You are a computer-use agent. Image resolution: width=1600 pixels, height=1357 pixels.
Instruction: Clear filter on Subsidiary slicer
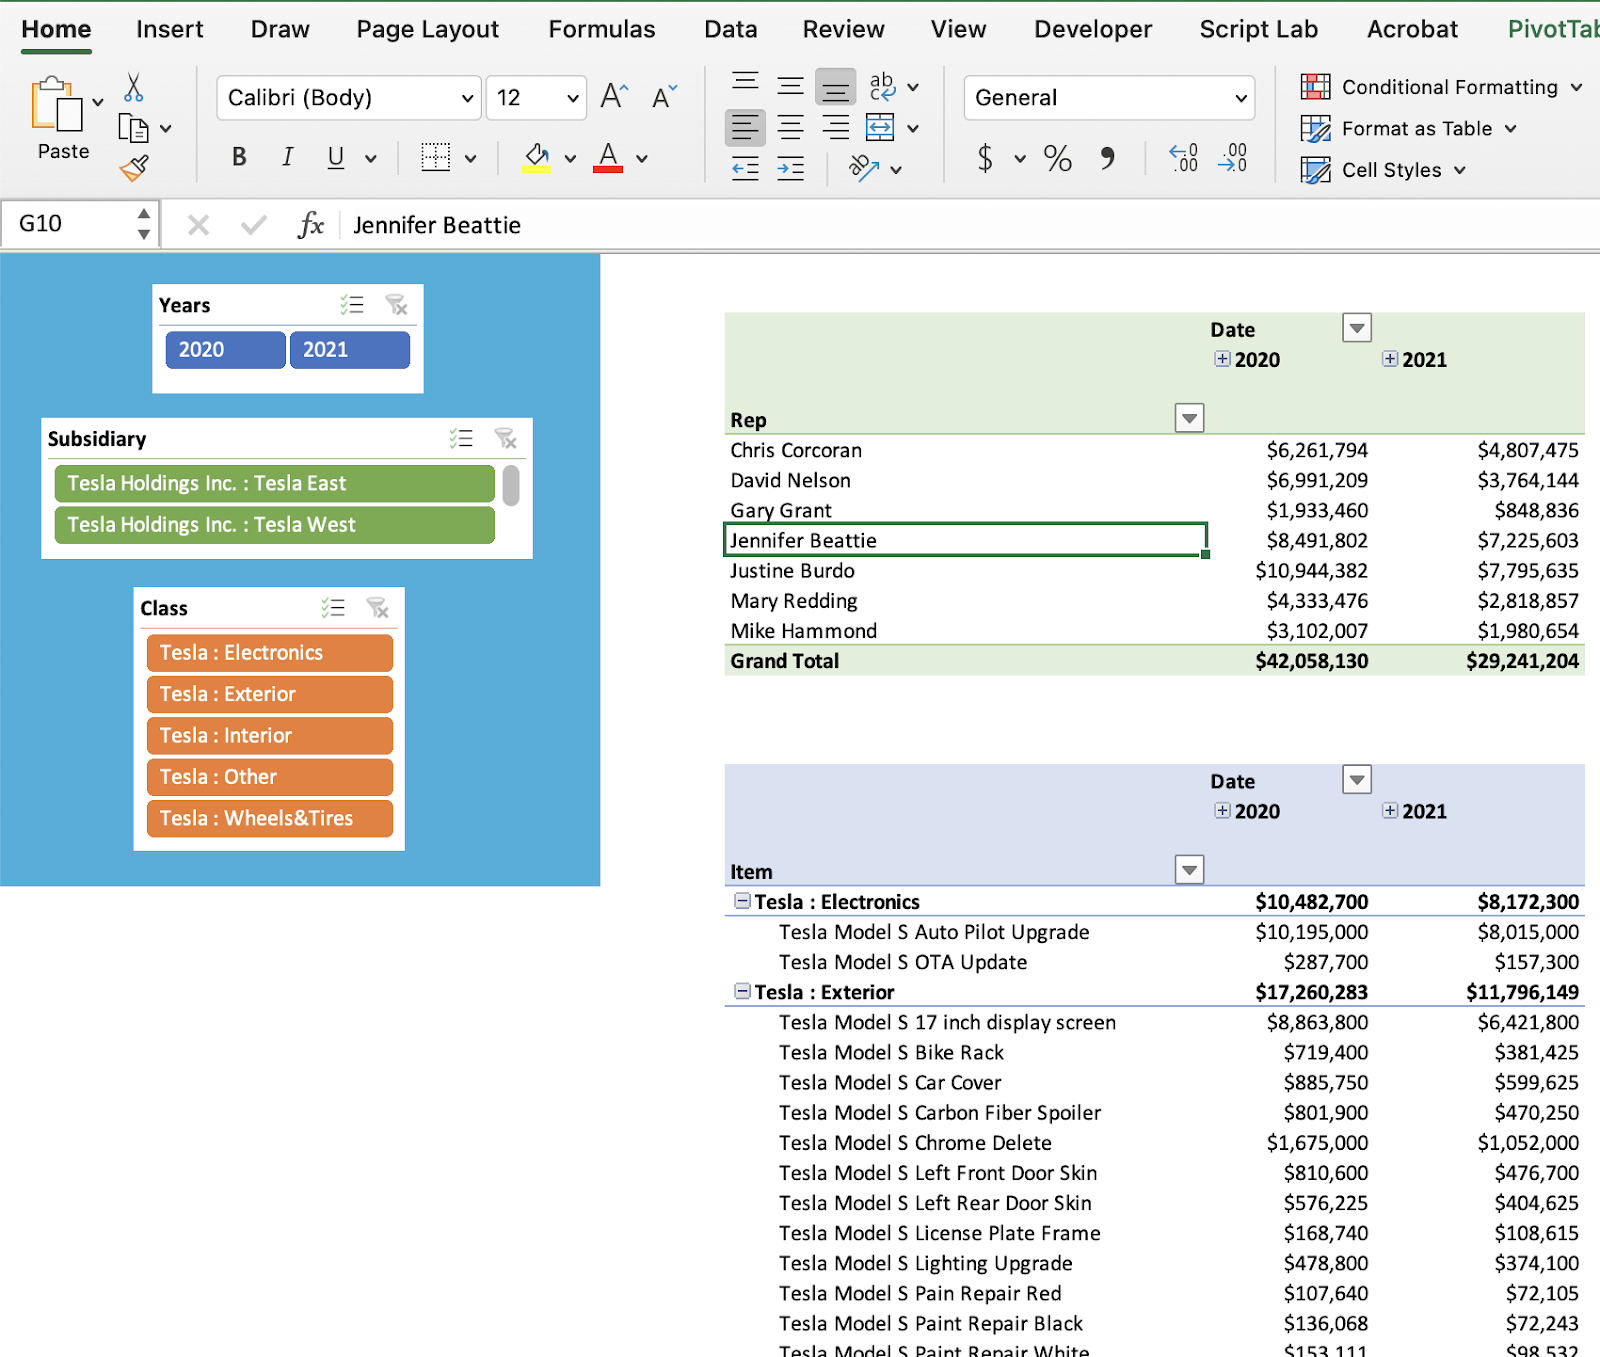(x=506, y=438)
